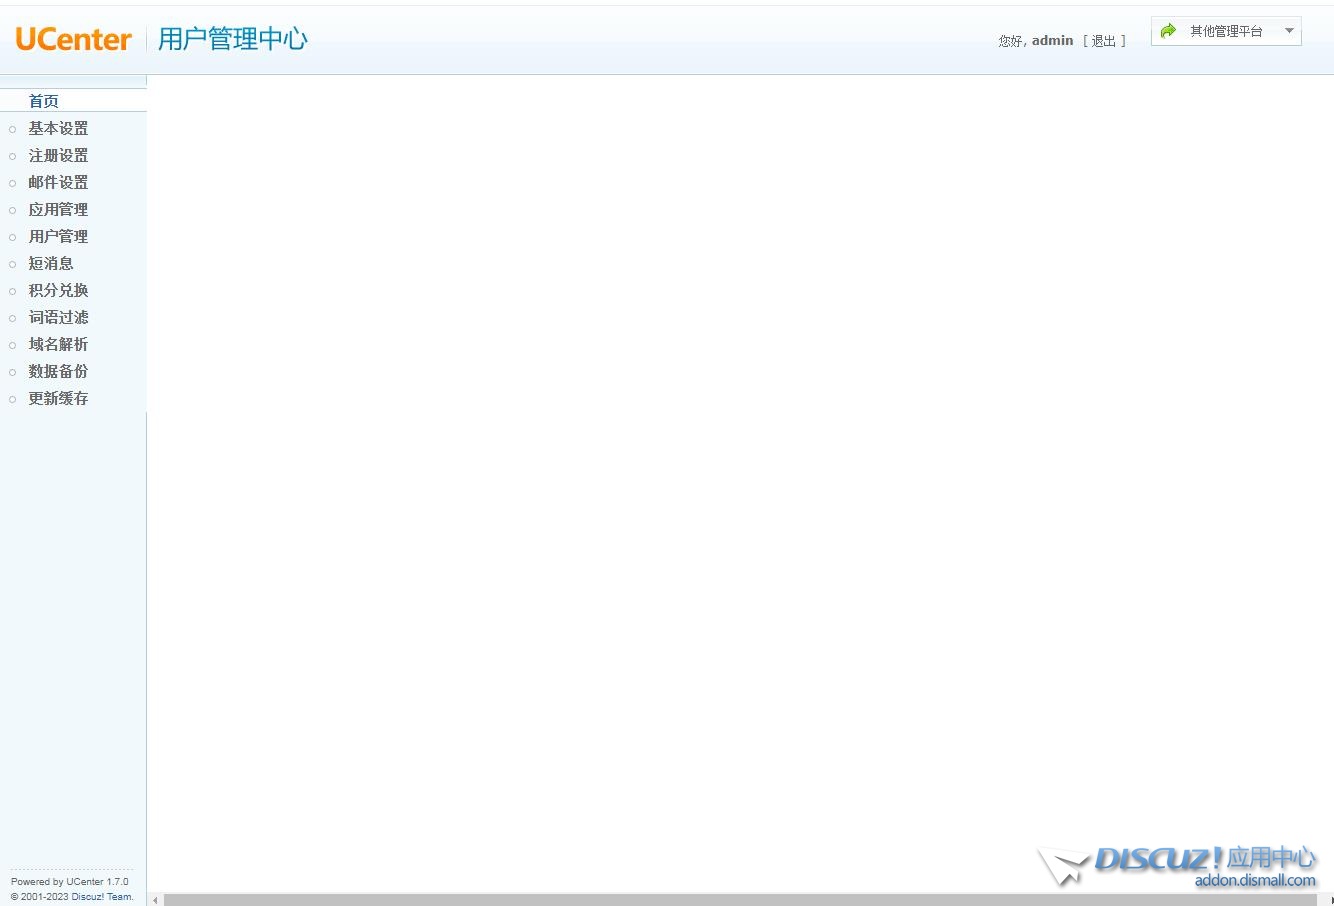
Task: Click the 用户管理中心 header title
Action: 232,39
